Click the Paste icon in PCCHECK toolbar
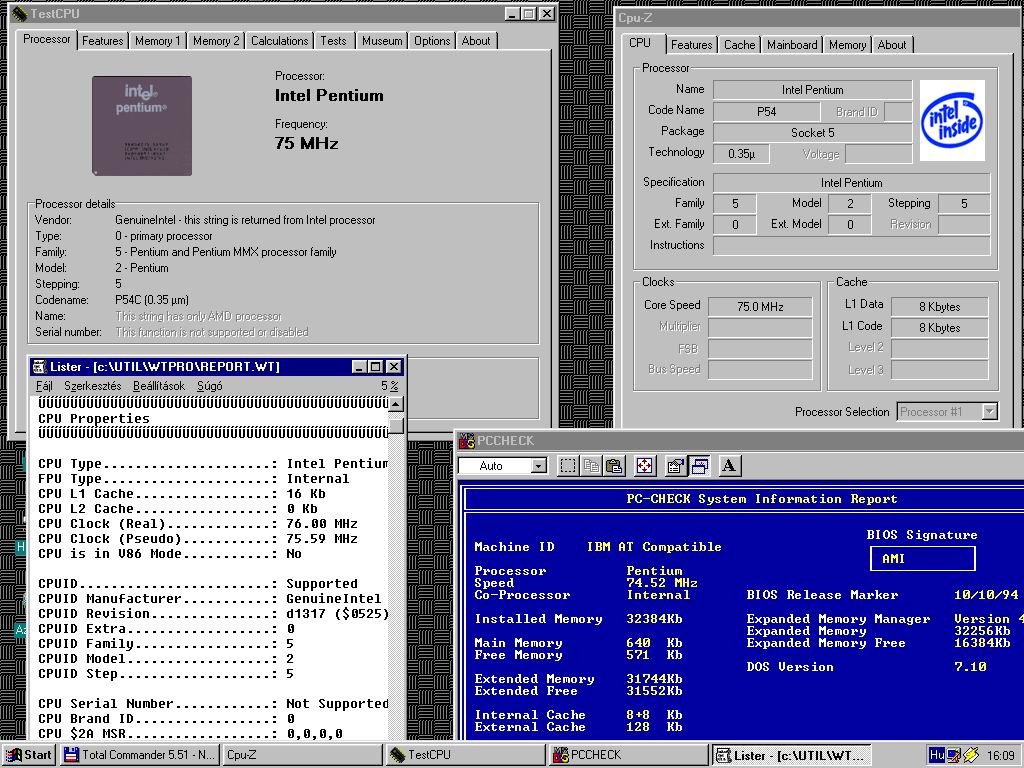 [x=614, y=466]
